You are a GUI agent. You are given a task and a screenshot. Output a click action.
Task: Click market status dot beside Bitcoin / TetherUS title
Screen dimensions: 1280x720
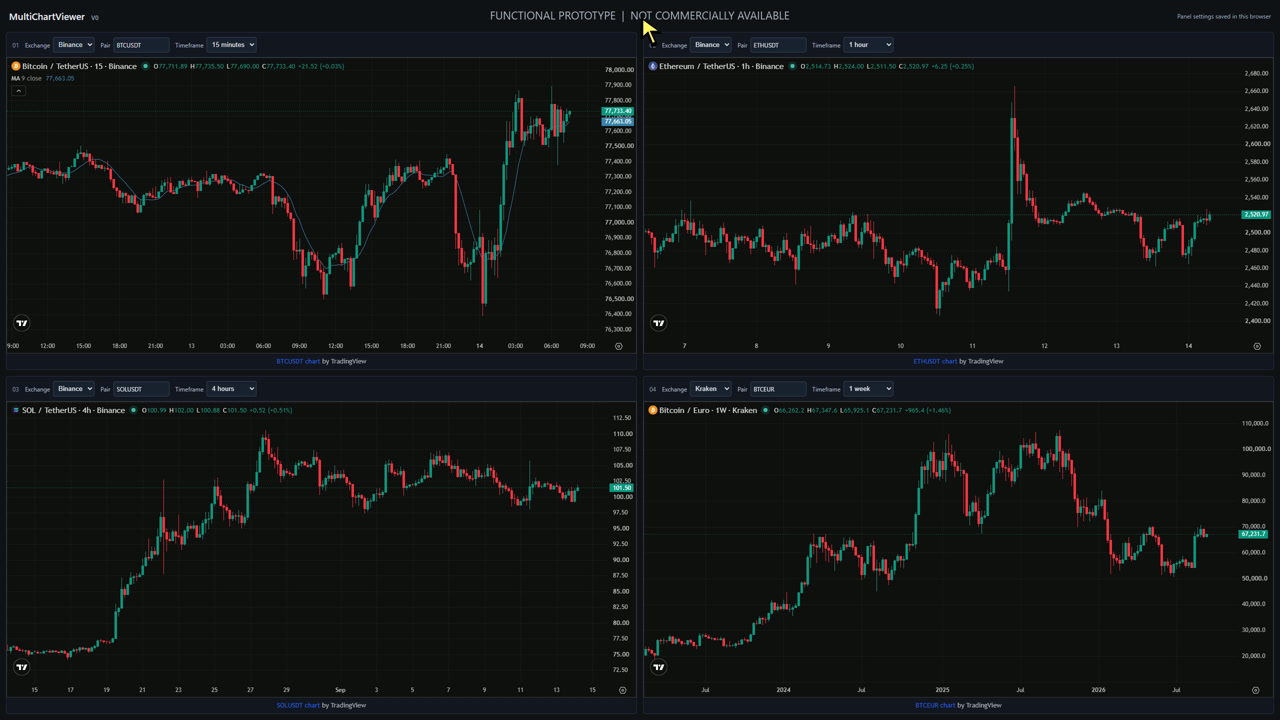(146, 66)
